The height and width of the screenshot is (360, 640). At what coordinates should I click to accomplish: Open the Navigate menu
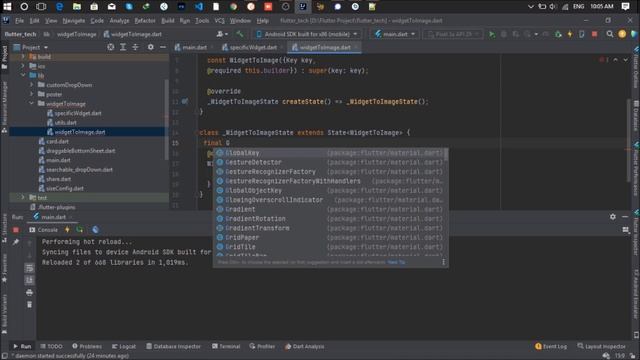[x=73, y=21]
